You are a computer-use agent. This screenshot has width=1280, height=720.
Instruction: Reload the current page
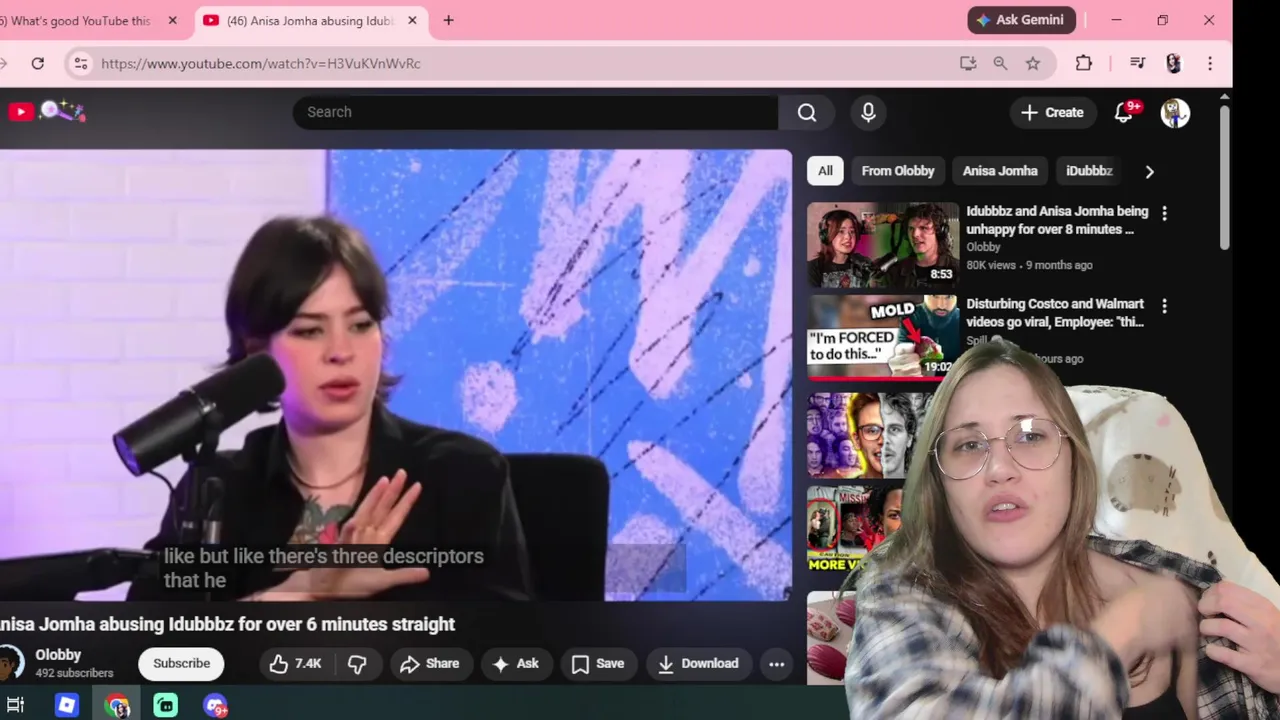coord(37,63)
